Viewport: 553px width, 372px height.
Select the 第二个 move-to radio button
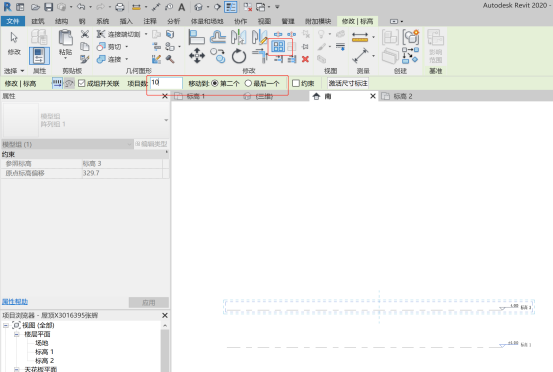click(215, 83)
